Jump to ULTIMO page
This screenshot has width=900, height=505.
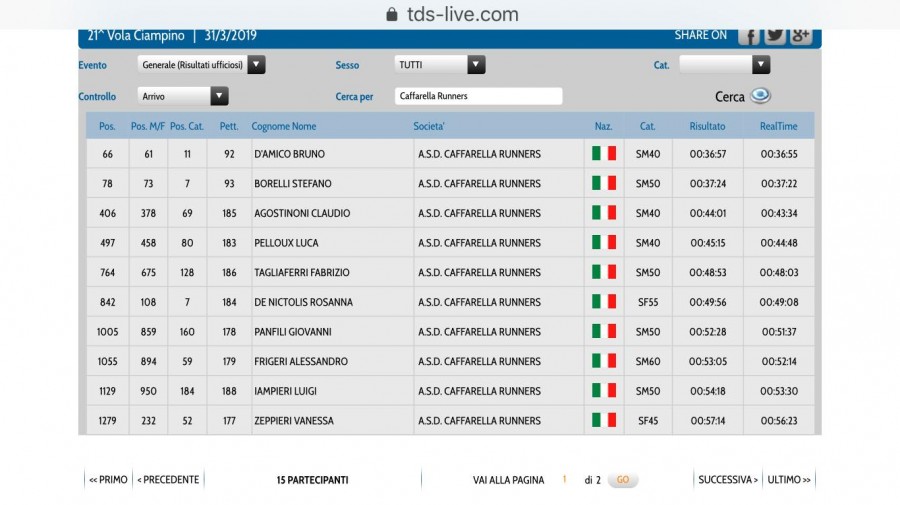click(789, 480)
